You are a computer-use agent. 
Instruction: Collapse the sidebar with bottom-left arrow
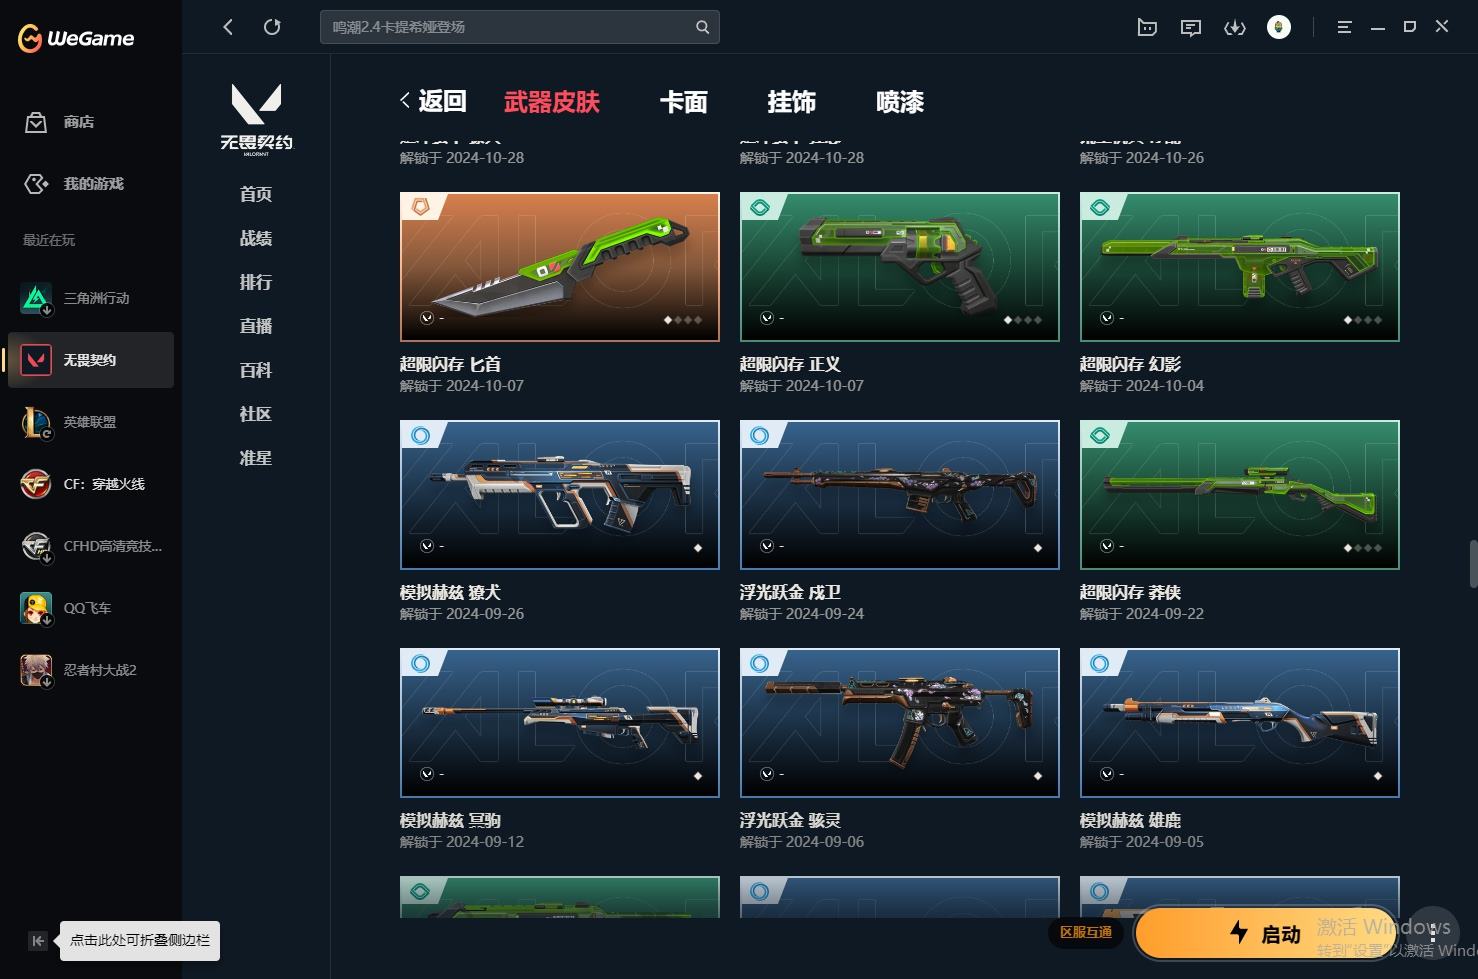point(37,940)
